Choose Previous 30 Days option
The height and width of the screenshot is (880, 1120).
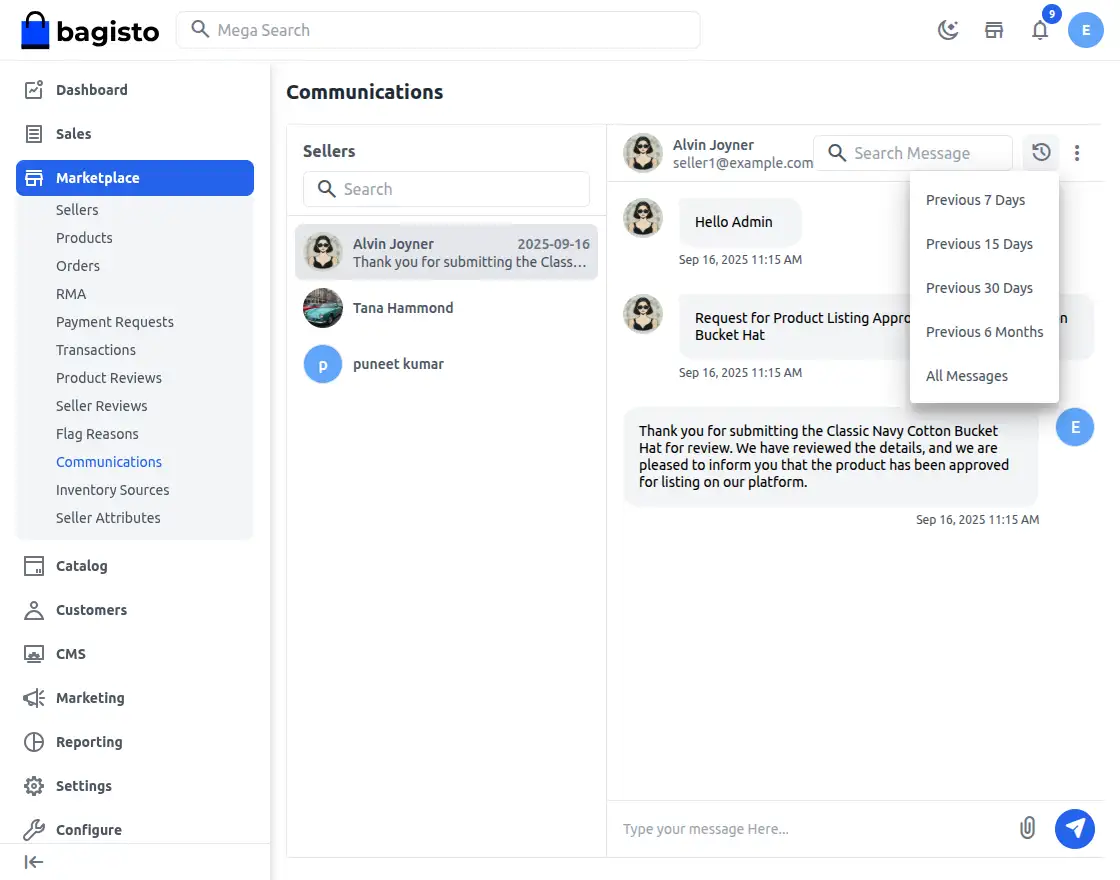(979, 288)
